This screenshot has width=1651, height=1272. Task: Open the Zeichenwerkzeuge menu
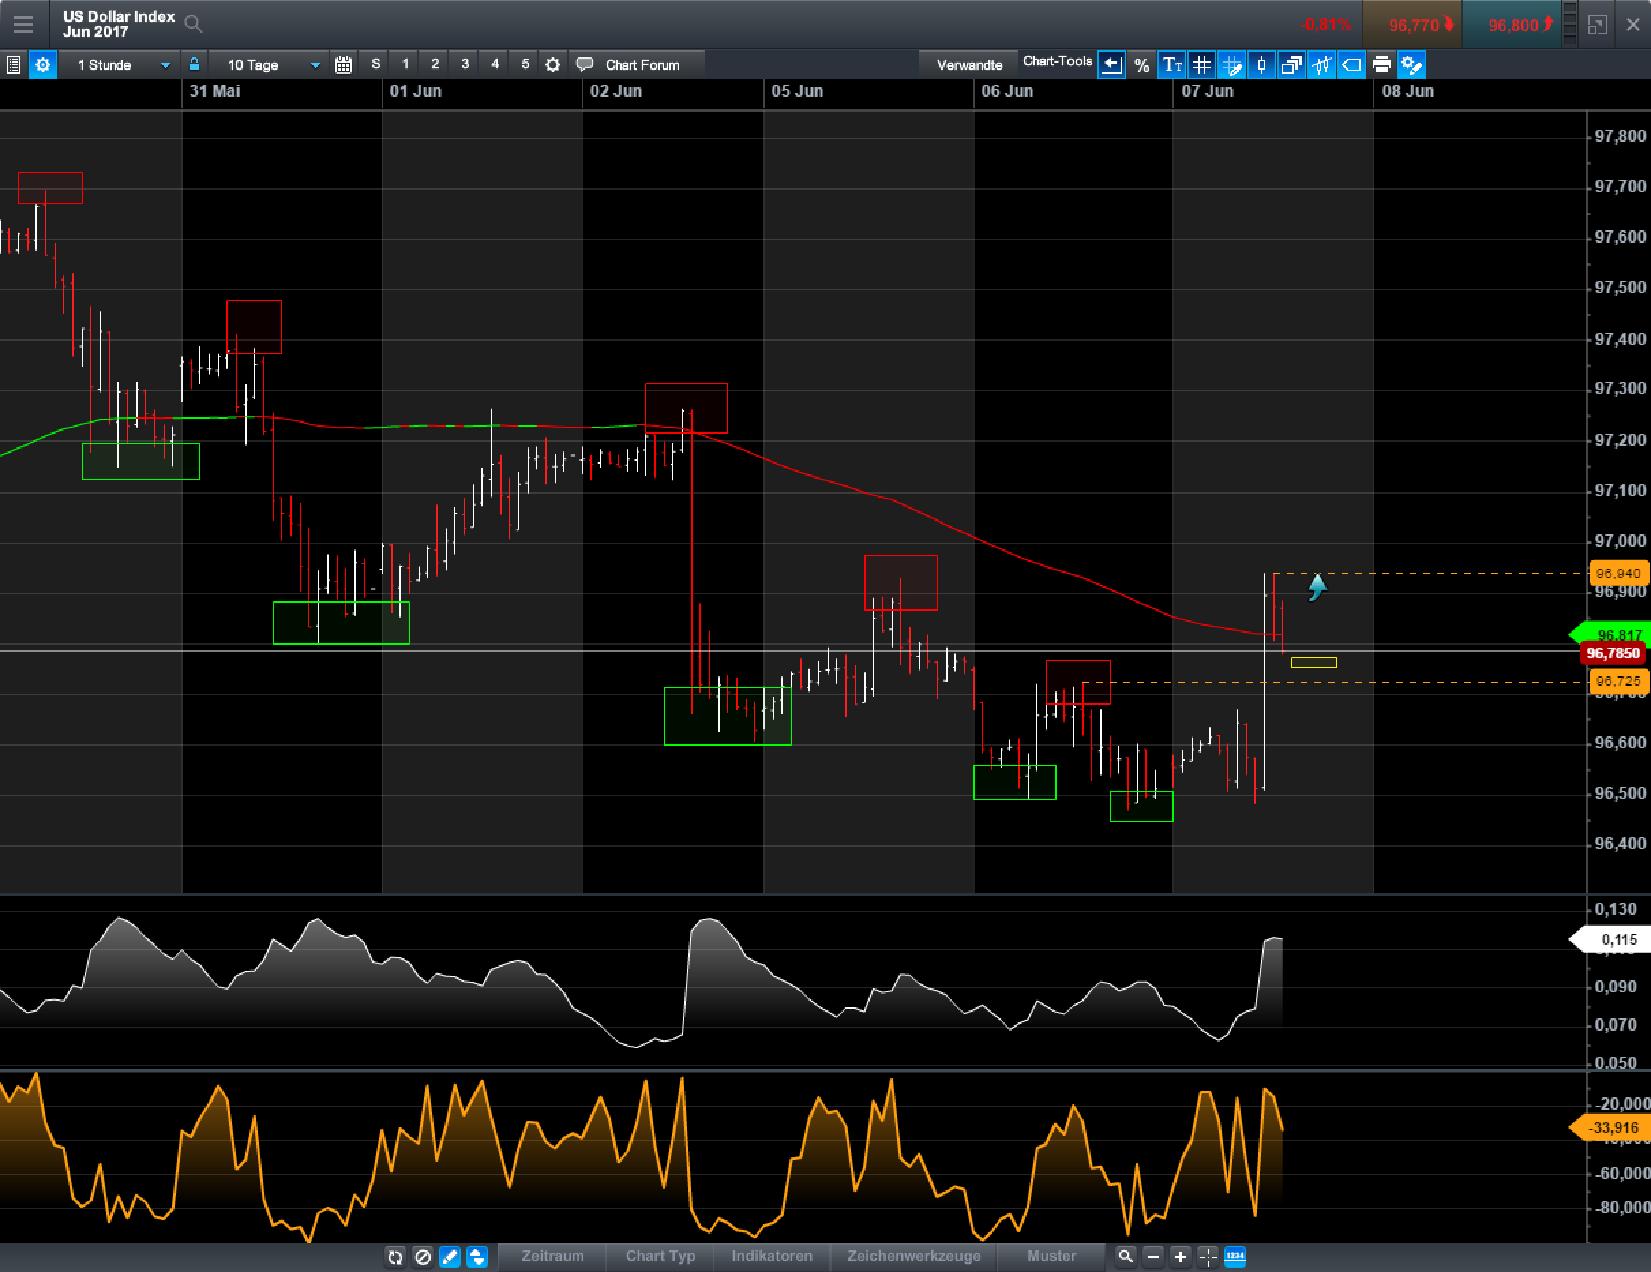913,1257
